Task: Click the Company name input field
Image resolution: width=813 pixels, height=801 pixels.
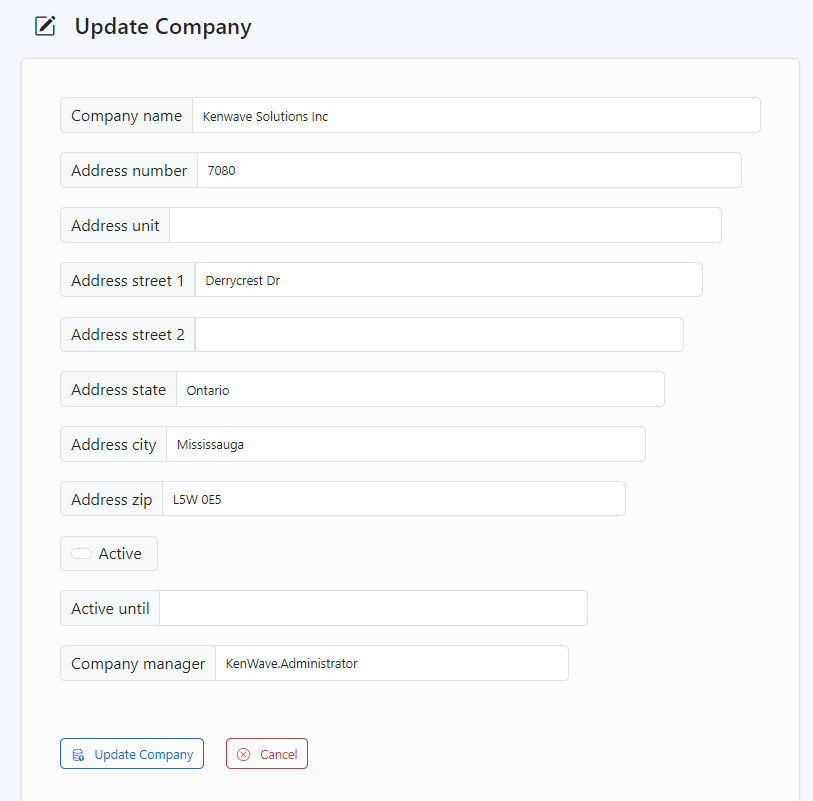Action: [x=476, y=116]
